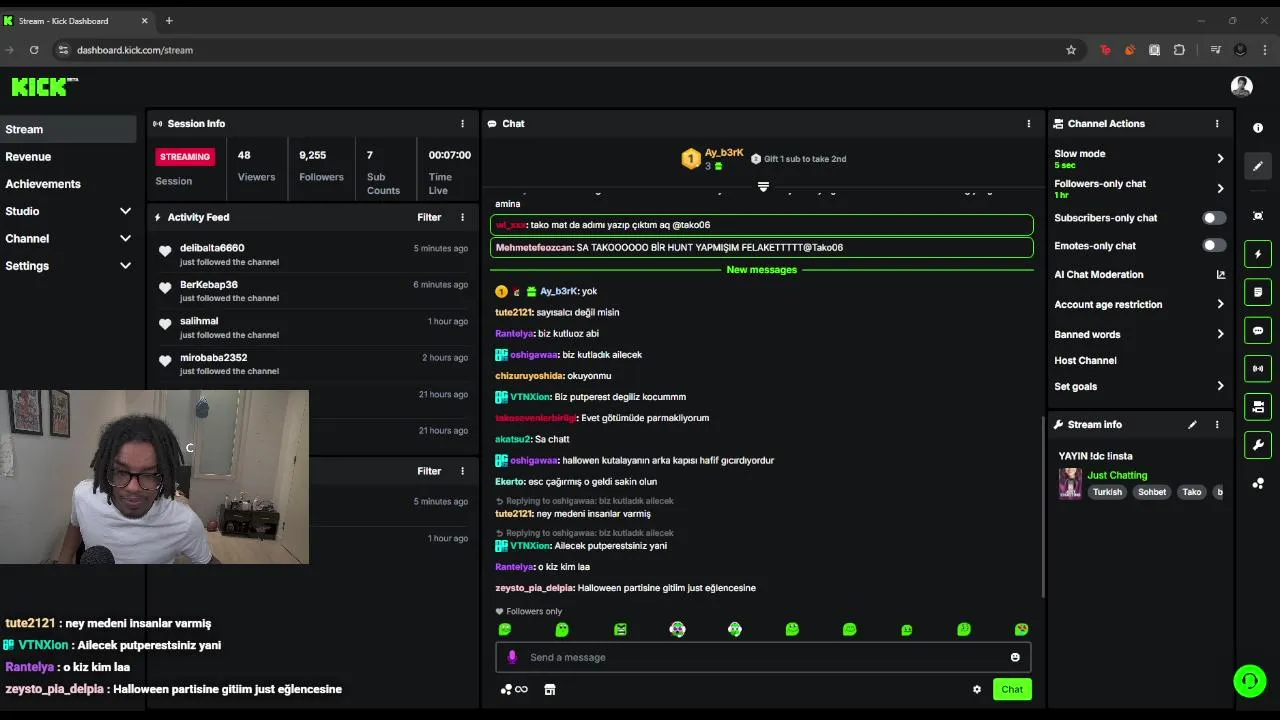The image size is (1280, 720).
Task: Click the angry square-face emote in quick emote row
Action: pyautogui.click(x=620, y=630)
